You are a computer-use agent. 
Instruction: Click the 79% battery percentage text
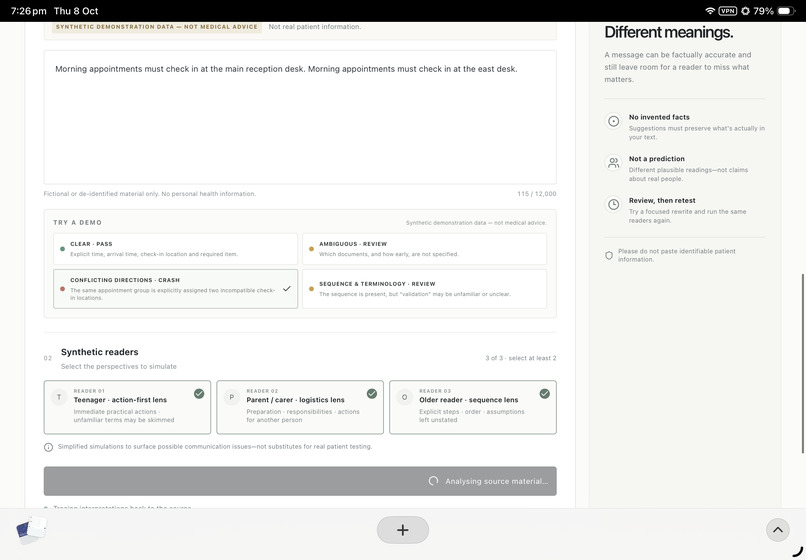click(763, 11)
